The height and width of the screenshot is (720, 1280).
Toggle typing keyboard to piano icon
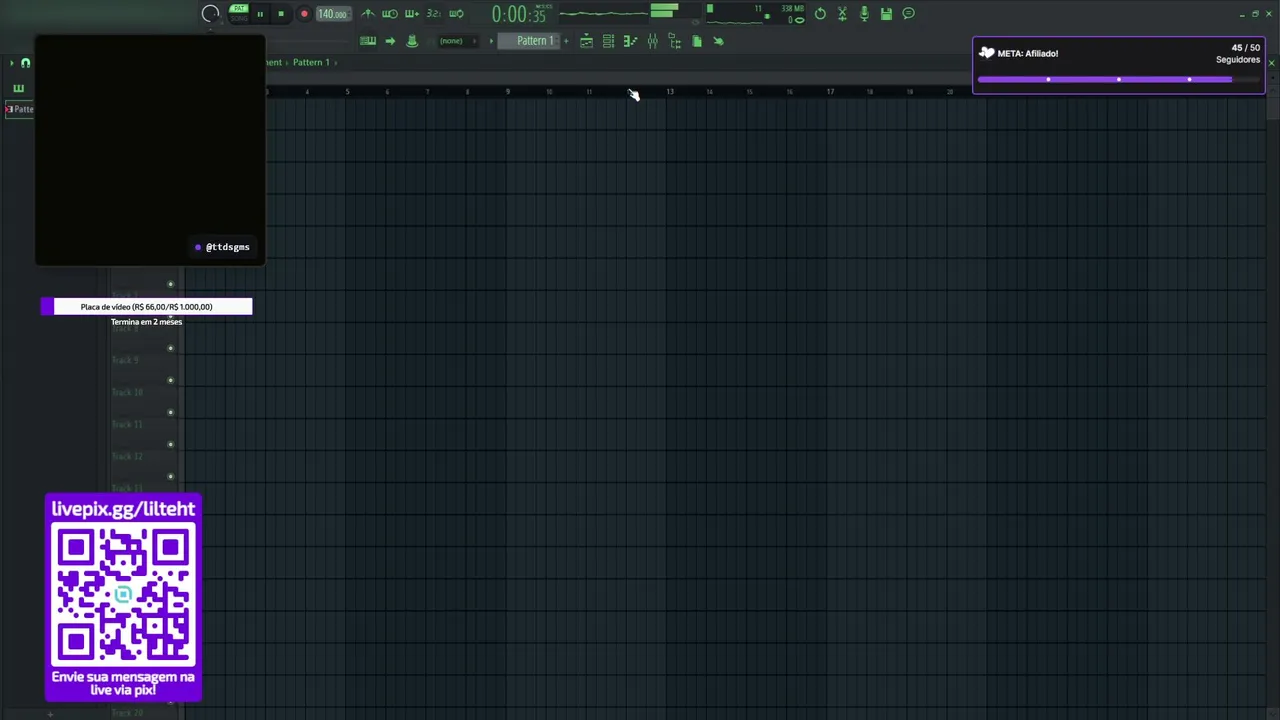point(368,41)
